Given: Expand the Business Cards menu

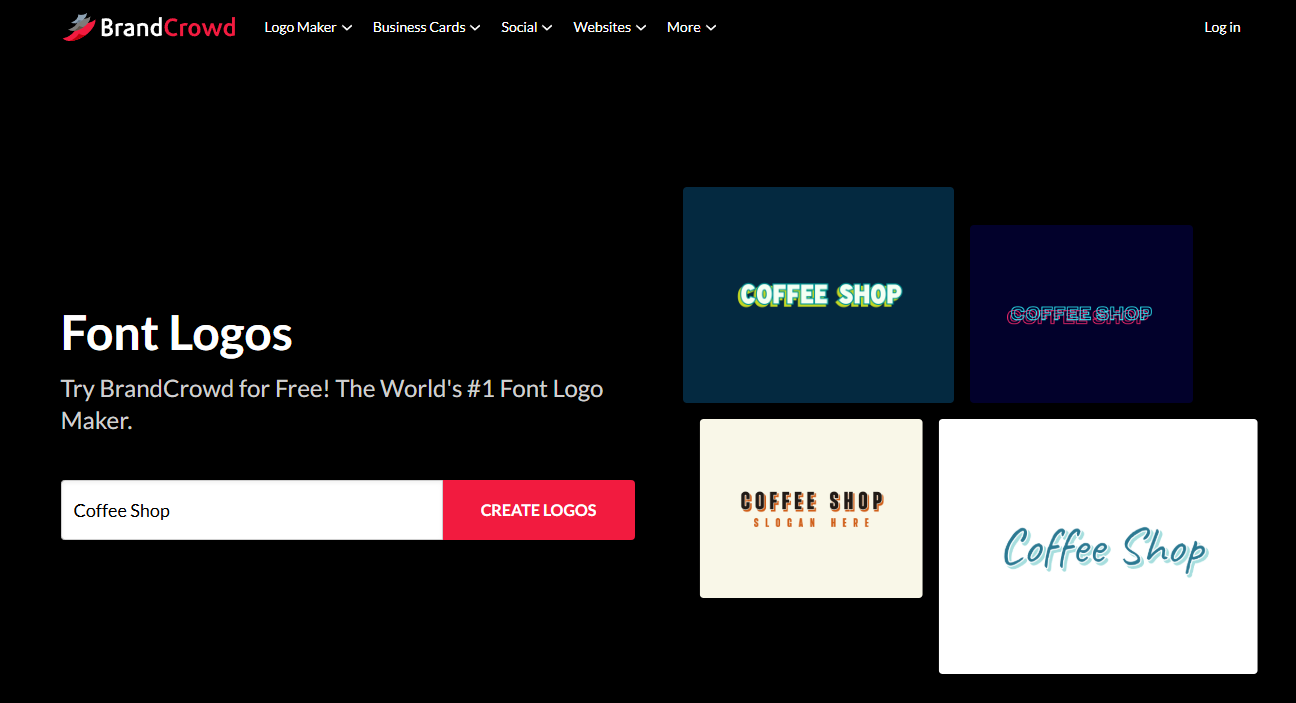Looking at the screenshot, I should point(426,27).
